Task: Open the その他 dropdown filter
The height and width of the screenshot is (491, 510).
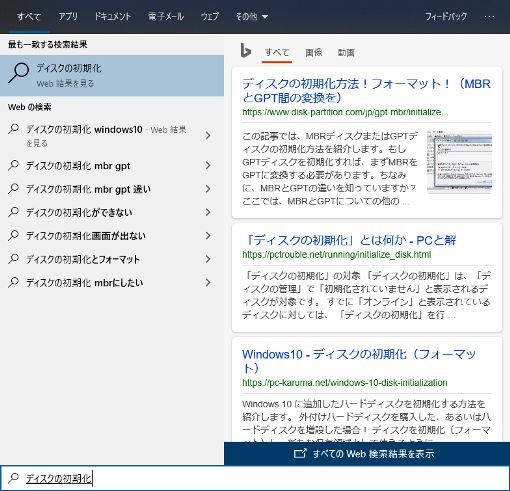Action: (252, 16)
